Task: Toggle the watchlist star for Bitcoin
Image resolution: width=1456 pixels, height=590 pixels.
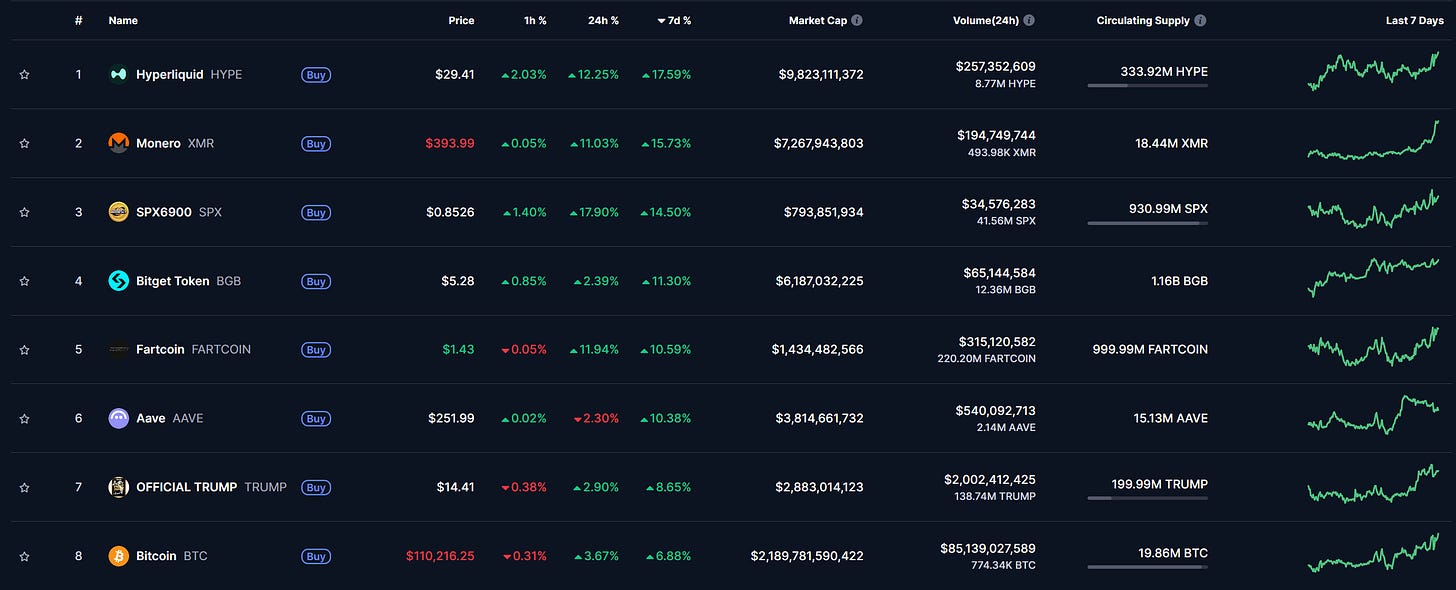Action: tap(24, 556)
